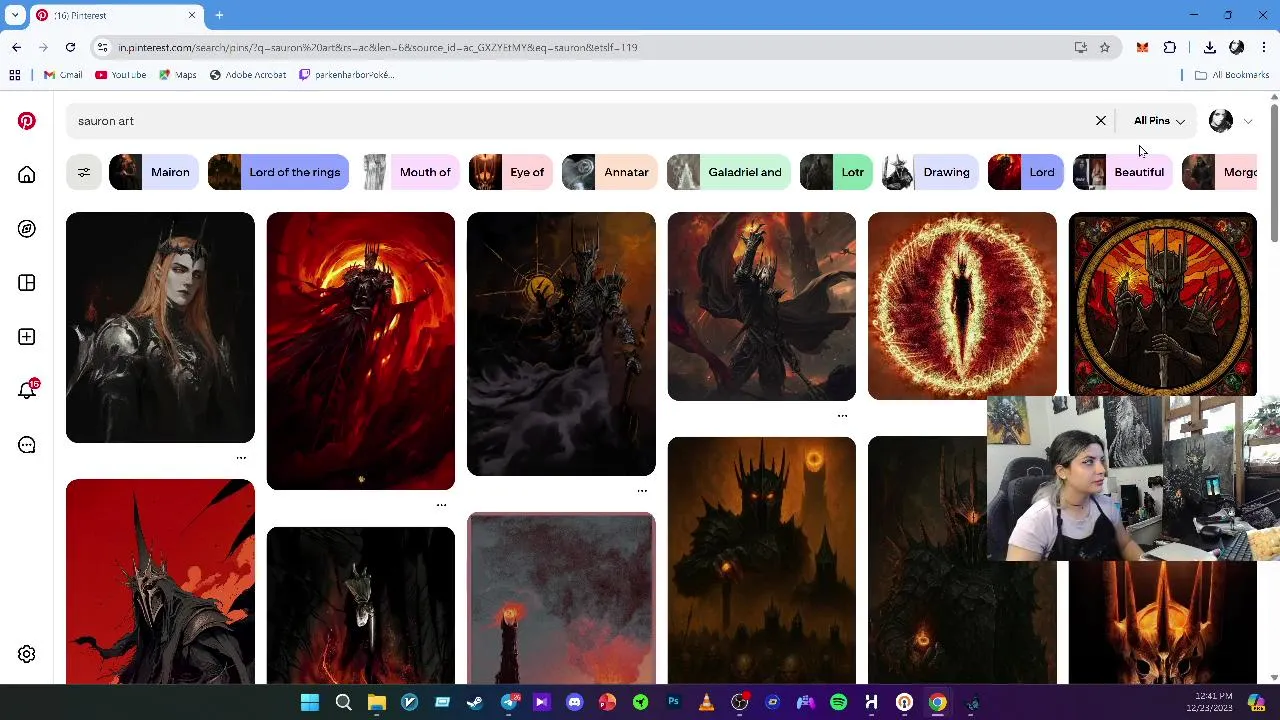Screen dimensions: 1280x720
Task: Reload the Pinterest page
Action: point(70,47)
